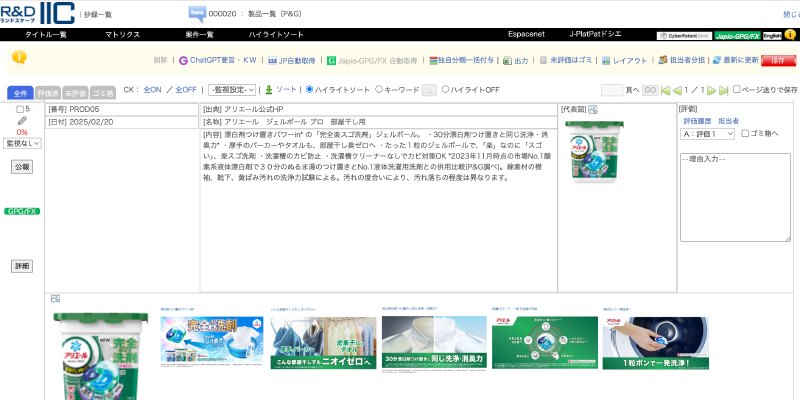The image size is (800, 400).
Task: Click the GO page button
Action: 649,90
